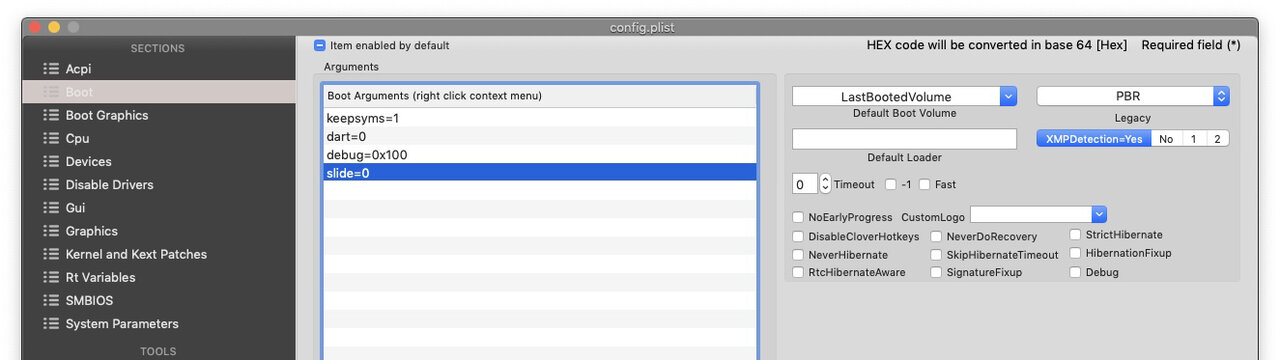The height and width of the screenshot is (360, 1280).
Task: Open the System Parameters section icon
Action: tap(51, 323)
